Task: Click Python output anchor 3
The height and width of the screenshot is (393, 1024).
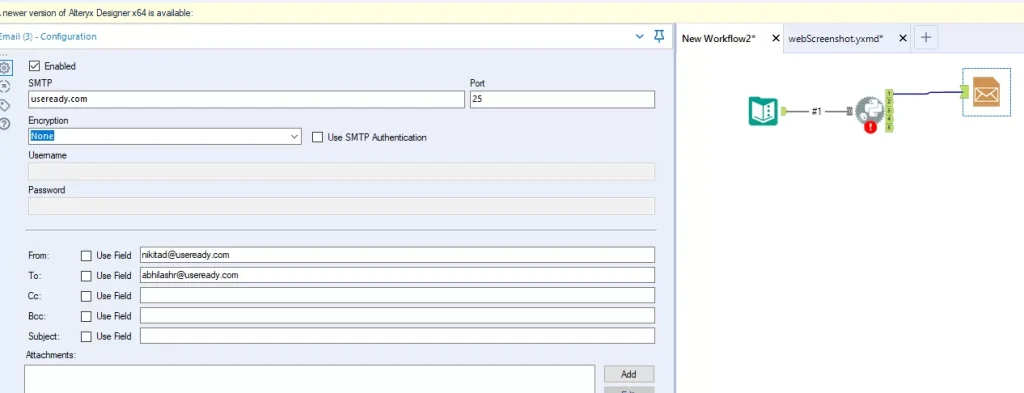Action: pyautogui.click(x=889, y=110)
